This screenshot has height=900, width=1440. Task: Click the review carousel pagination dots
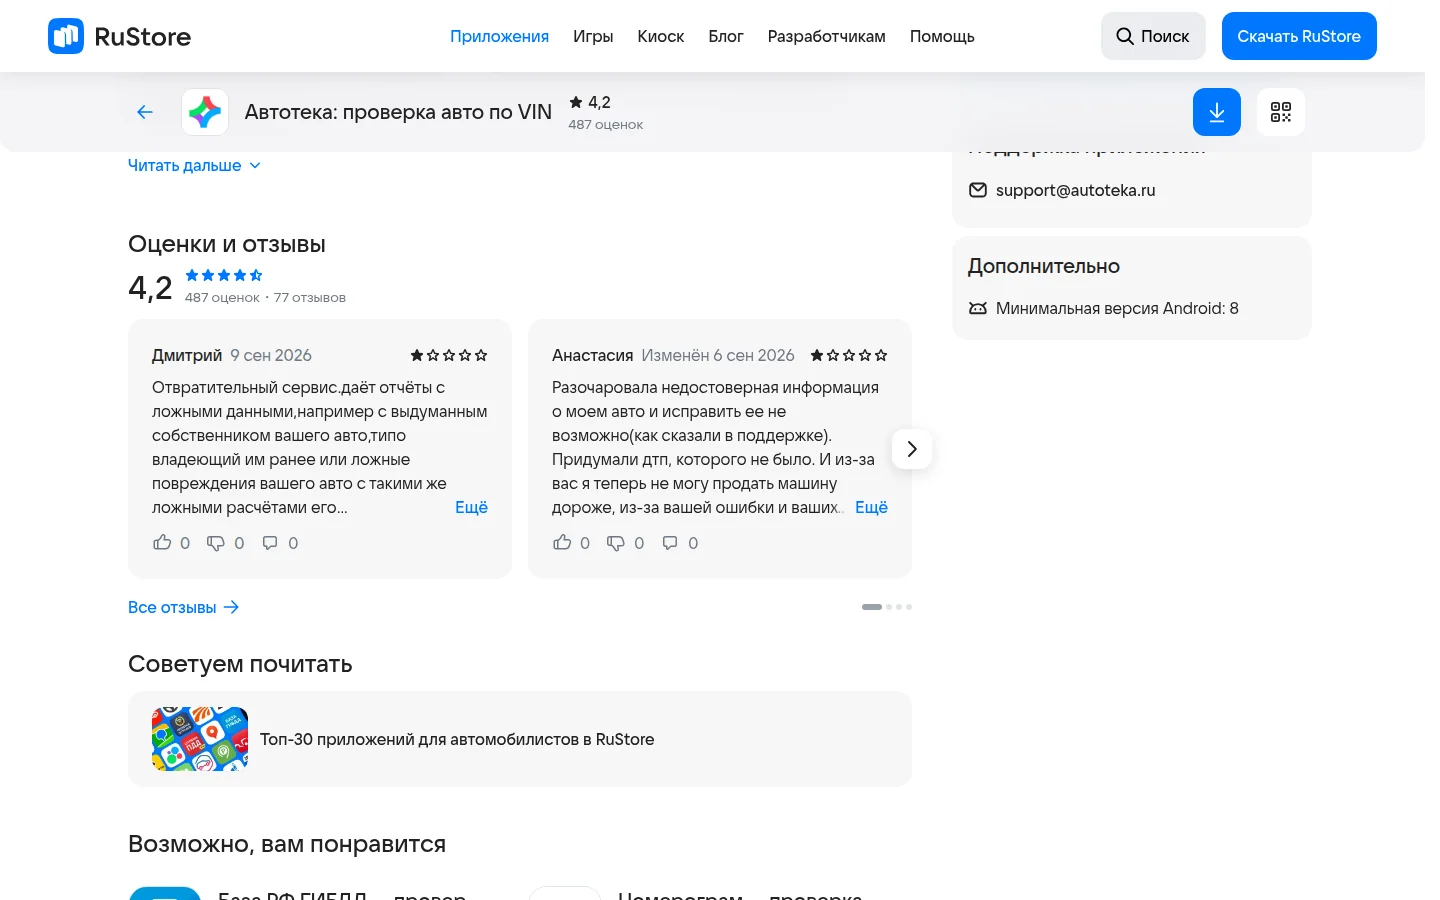[887, 607]
